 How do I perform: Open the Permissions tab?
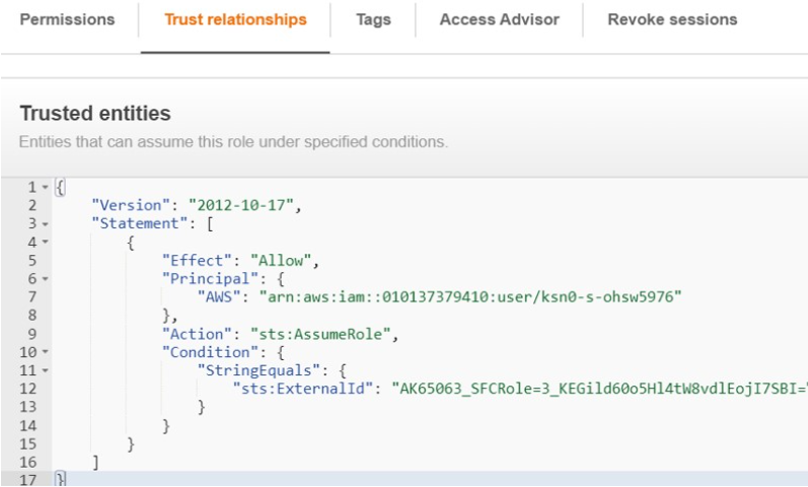coord(67,20)
